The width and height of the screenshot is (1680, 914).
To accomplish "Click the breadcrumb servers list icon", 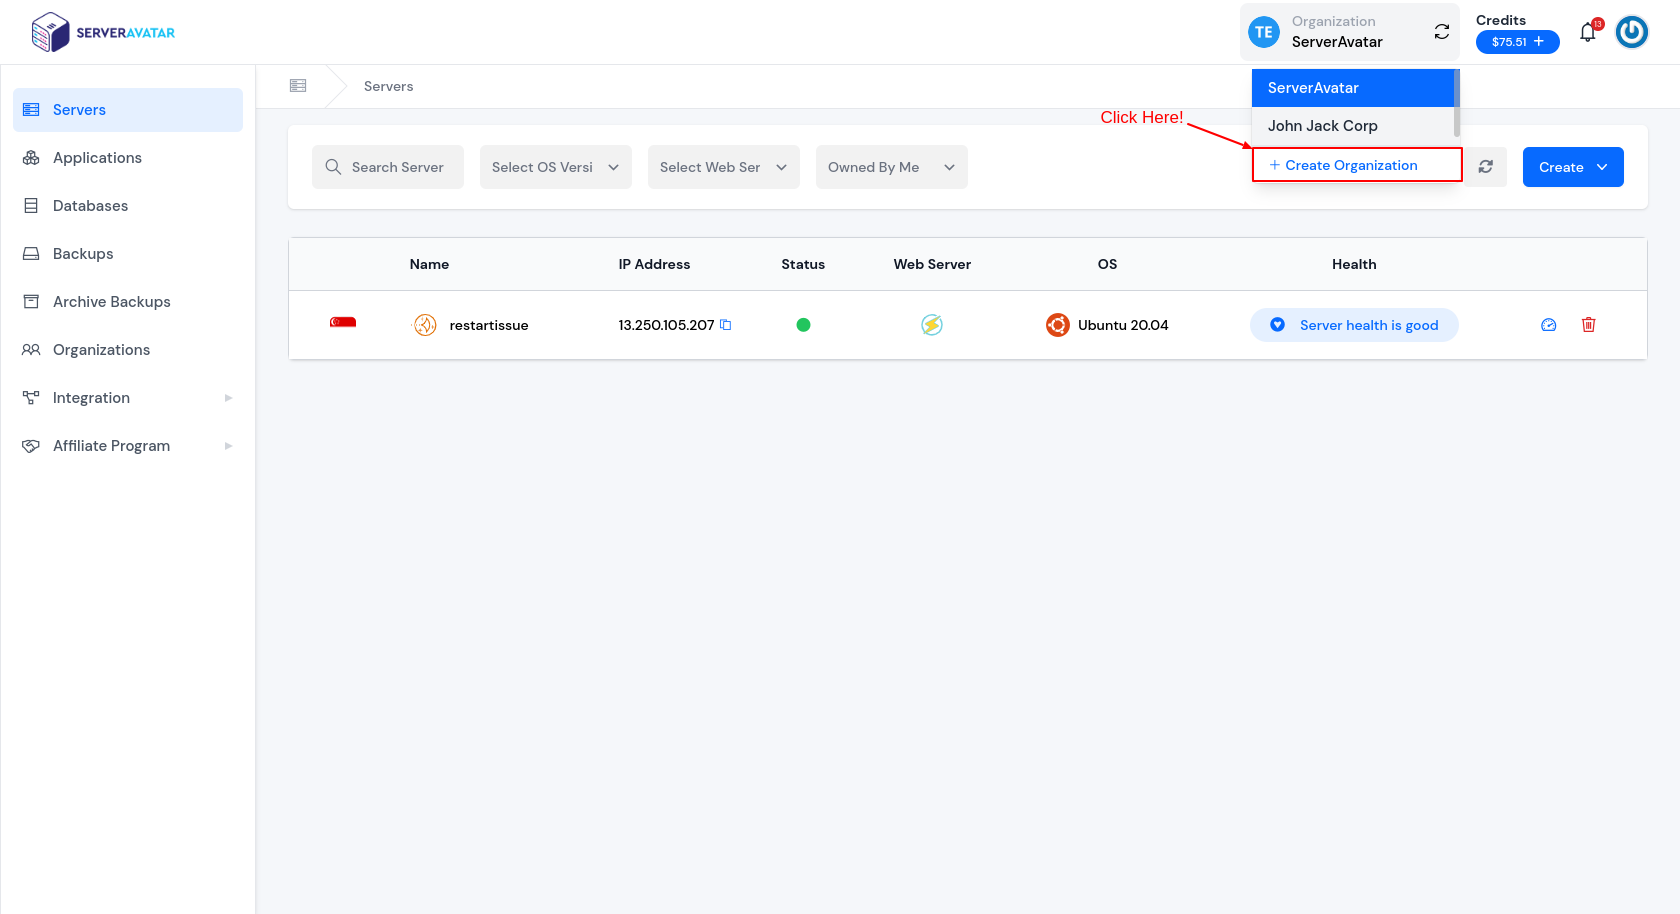I will 298,86.
